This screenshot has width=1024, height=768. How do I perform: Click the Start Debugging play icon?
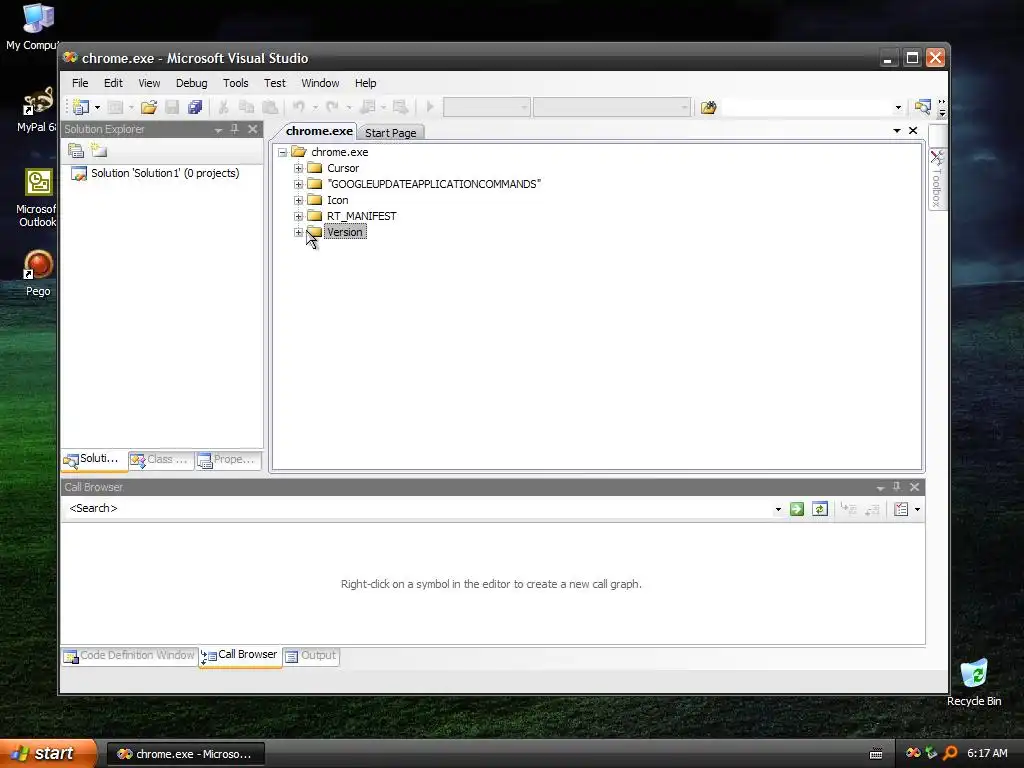430,107
